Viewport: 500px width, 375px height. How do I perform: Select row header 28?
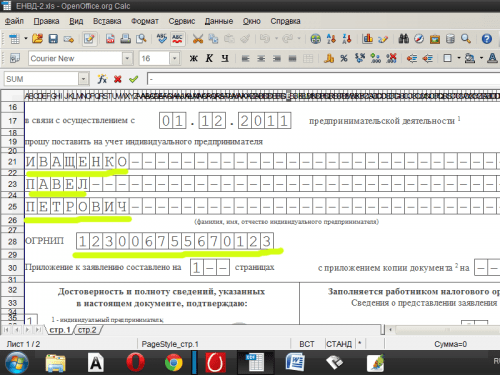tap(12, 241)
